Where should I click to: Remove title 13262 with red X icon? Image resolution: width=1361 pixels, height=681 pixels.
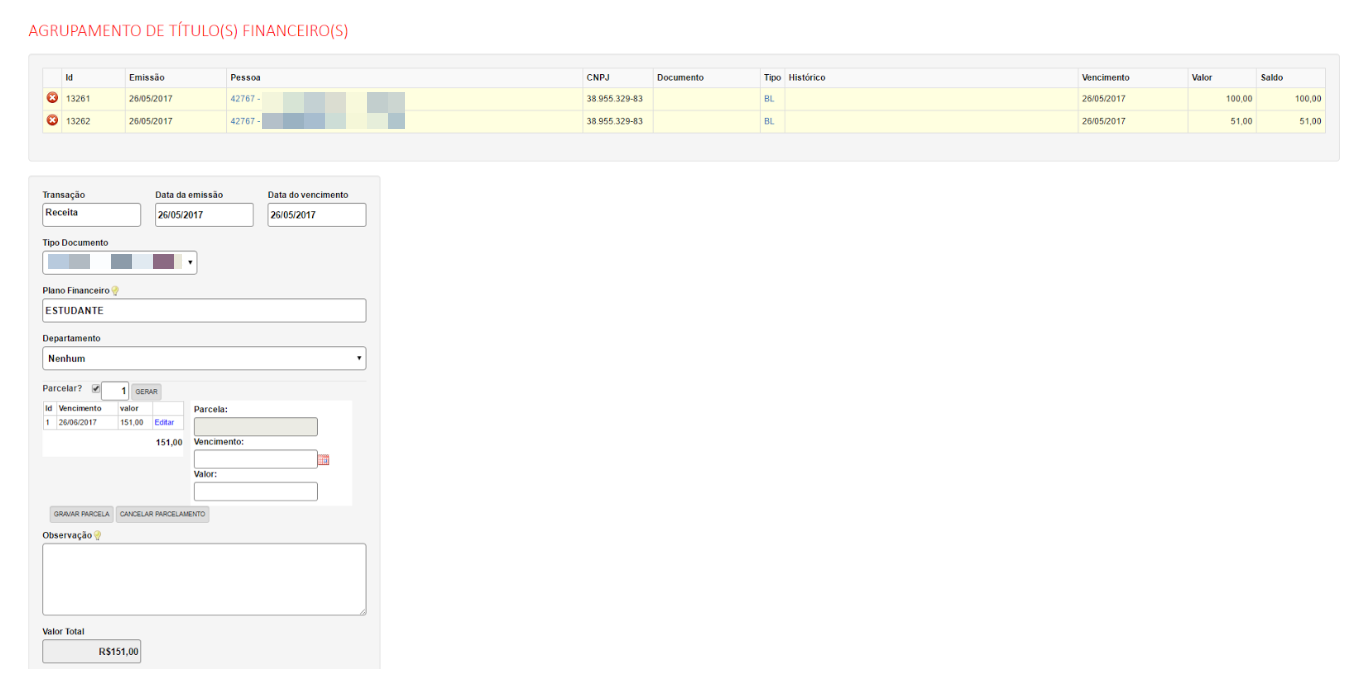(x=52, y=121)
